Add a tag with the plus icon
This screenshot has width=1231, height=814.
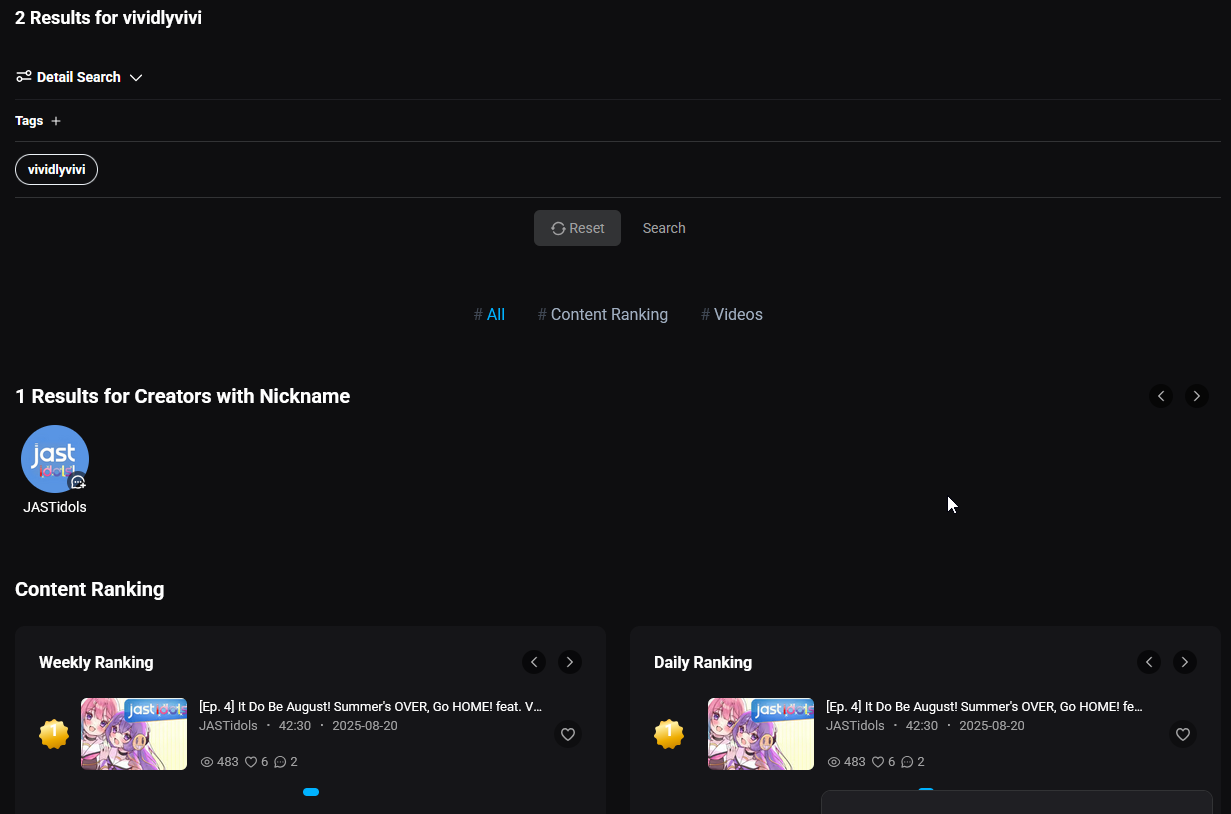pyautogui.click(x=56, y=121)
